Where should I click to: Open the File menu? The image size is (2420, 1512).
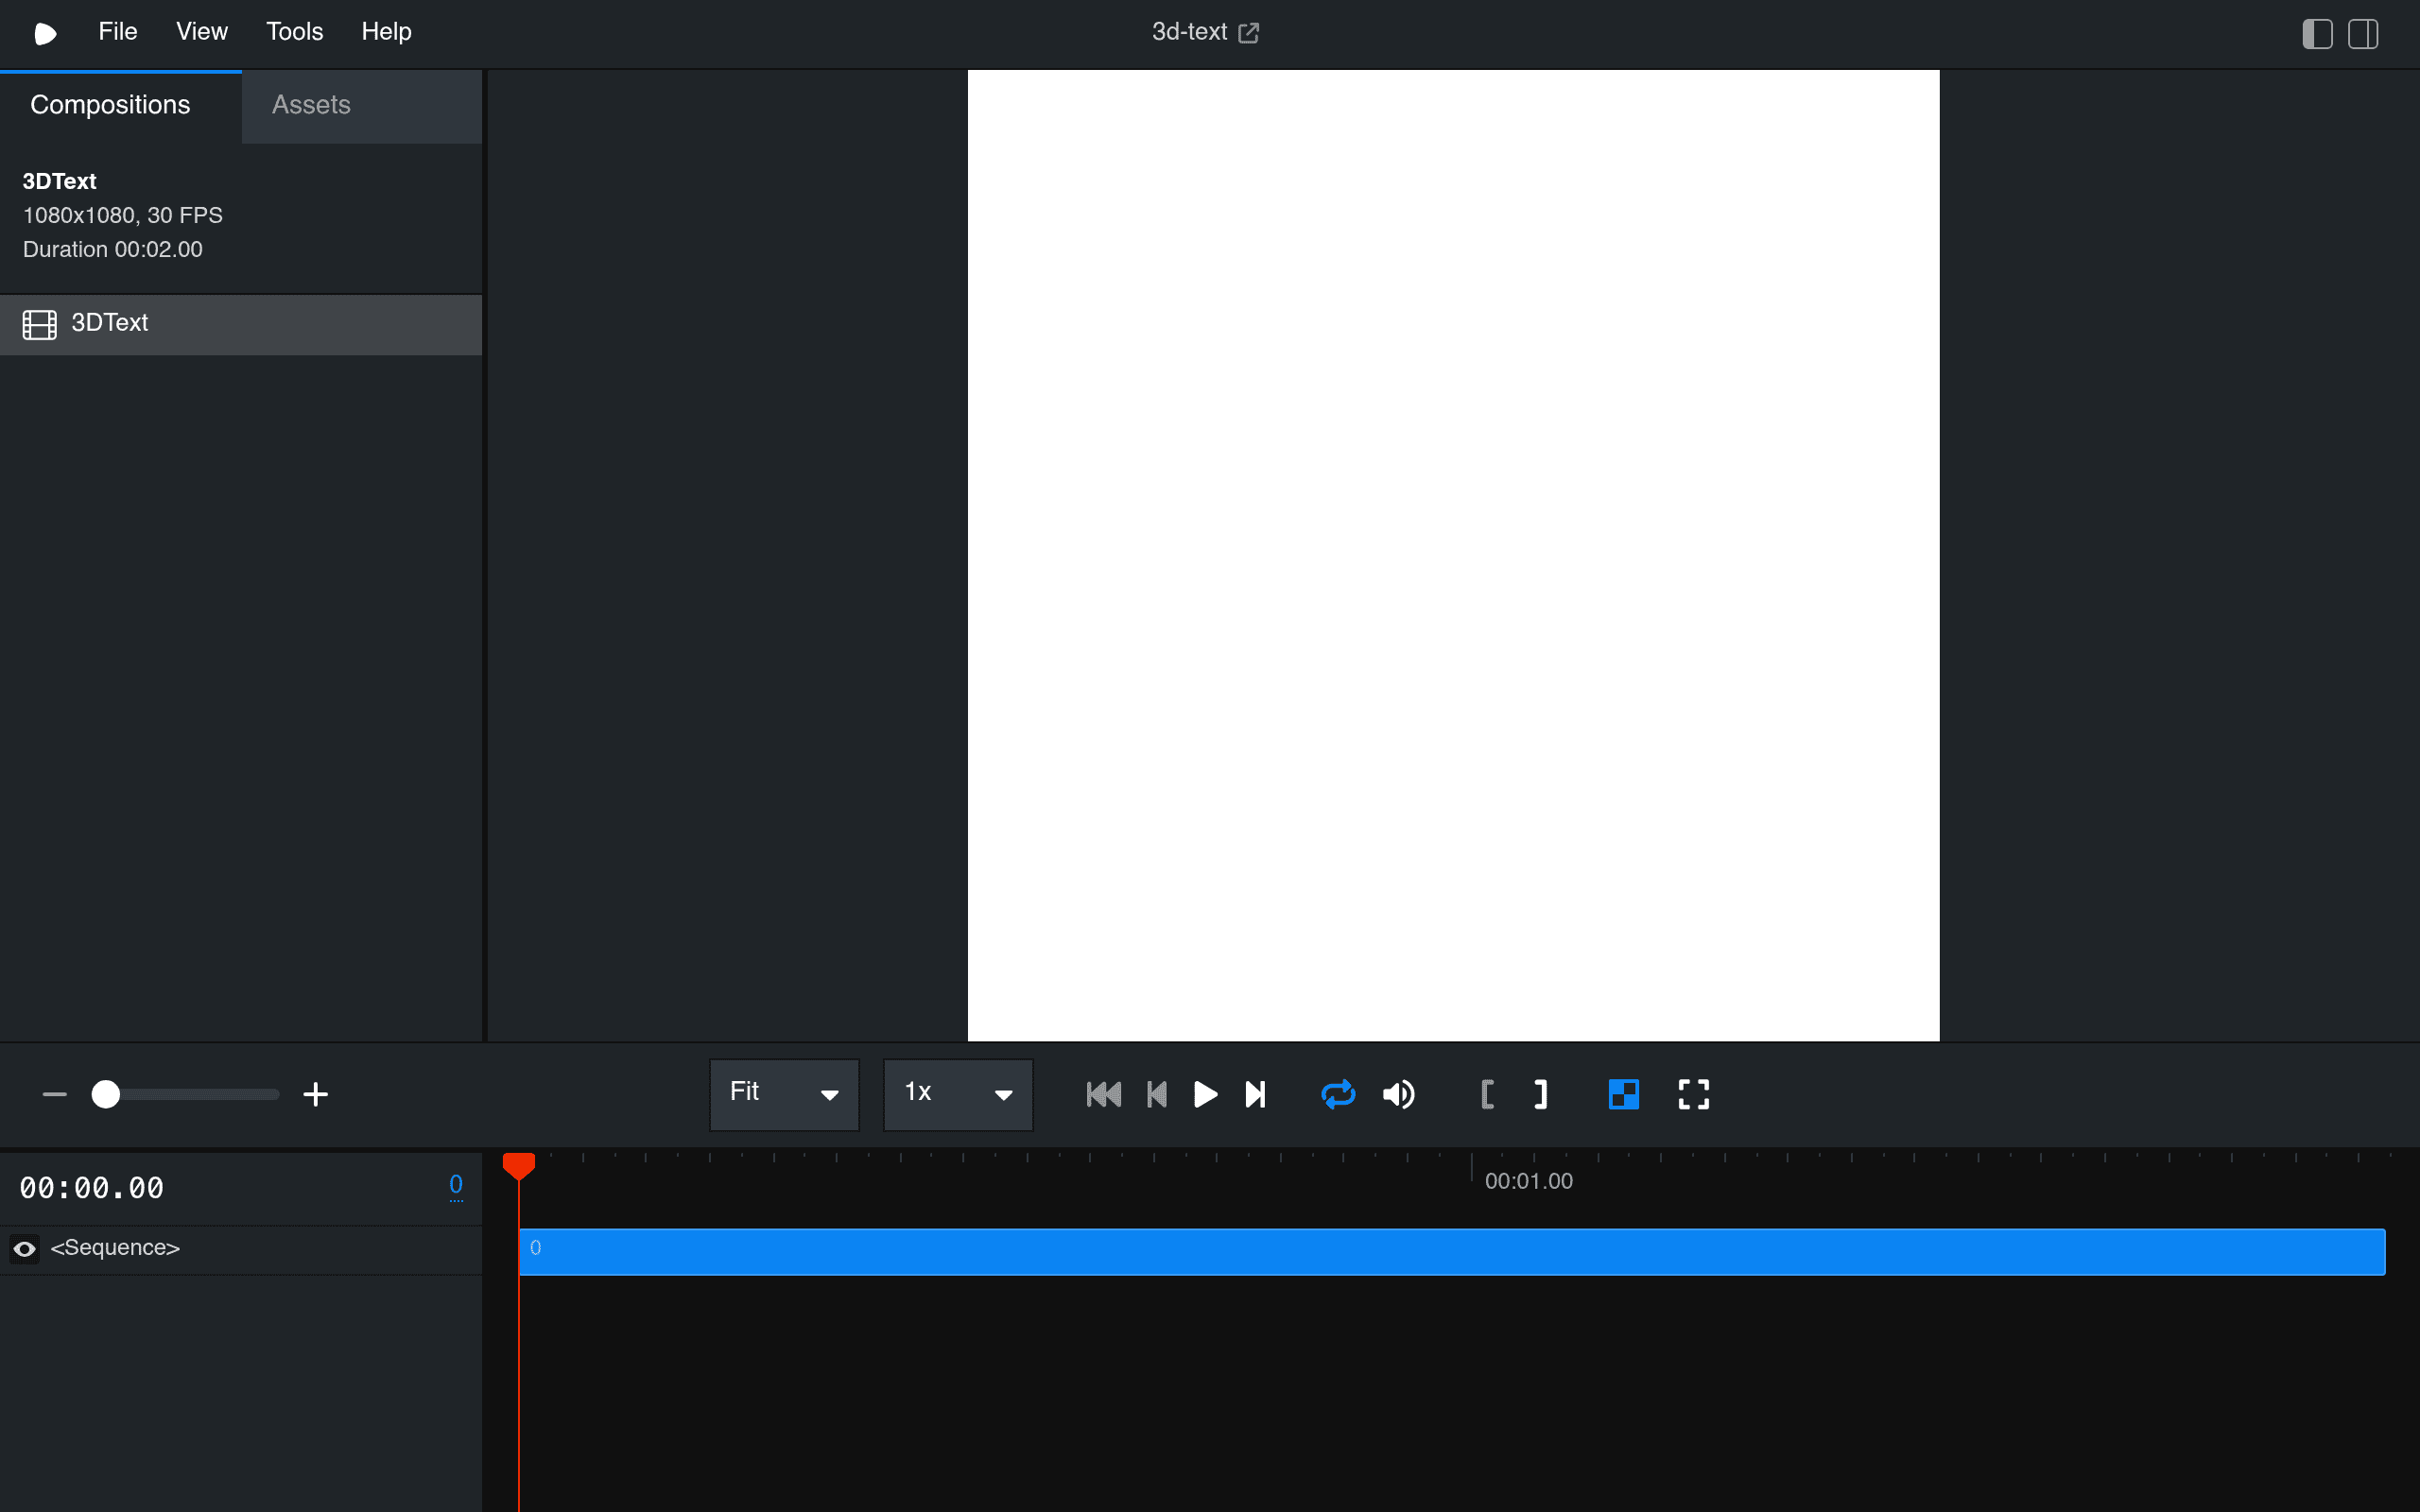click(117, 32)
